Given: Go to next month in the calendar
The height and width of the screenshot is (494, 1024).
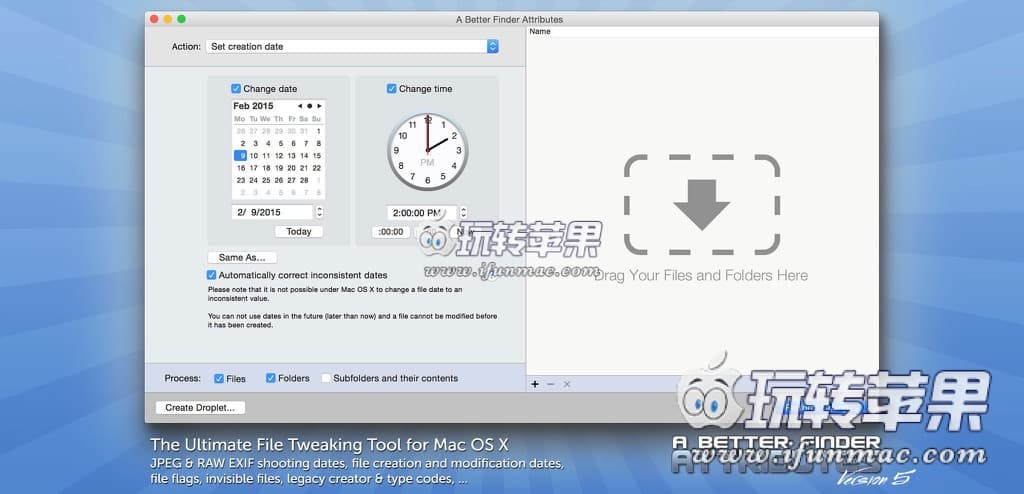Looking at the screenshot, I should coord(319,106).
